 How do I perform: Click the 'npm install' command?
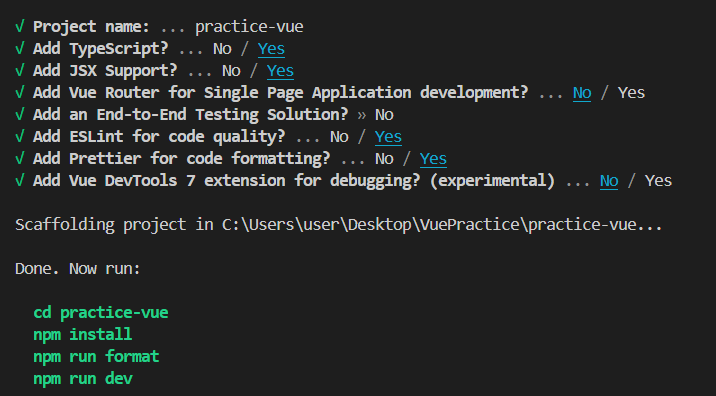click(83, 334)
